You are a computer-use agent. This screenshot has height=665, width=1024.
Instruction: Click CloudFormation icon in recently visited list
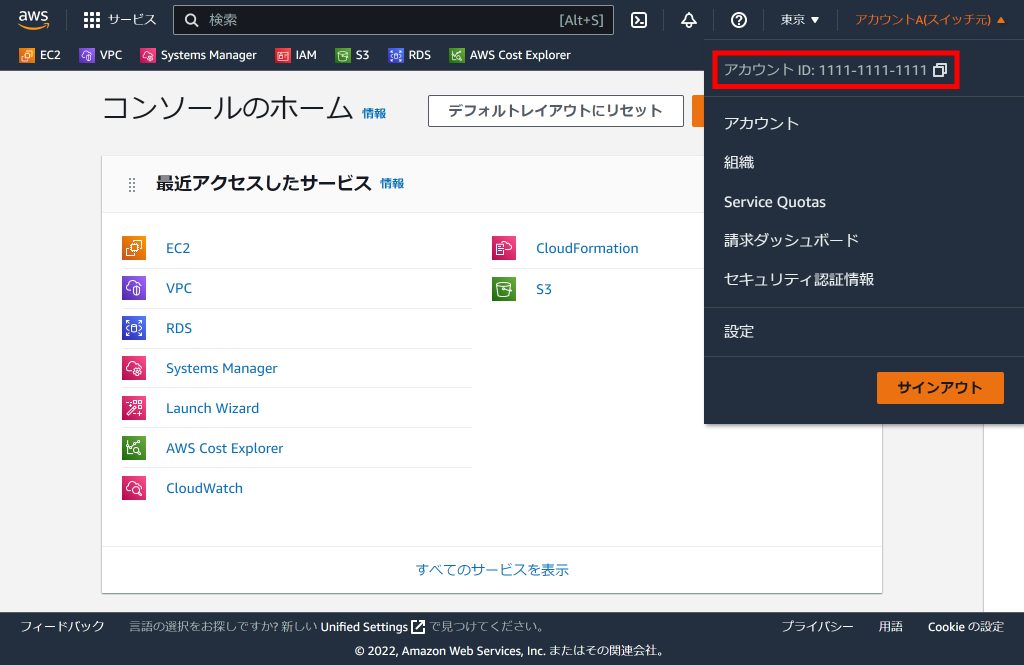click(x=504, y=248)
